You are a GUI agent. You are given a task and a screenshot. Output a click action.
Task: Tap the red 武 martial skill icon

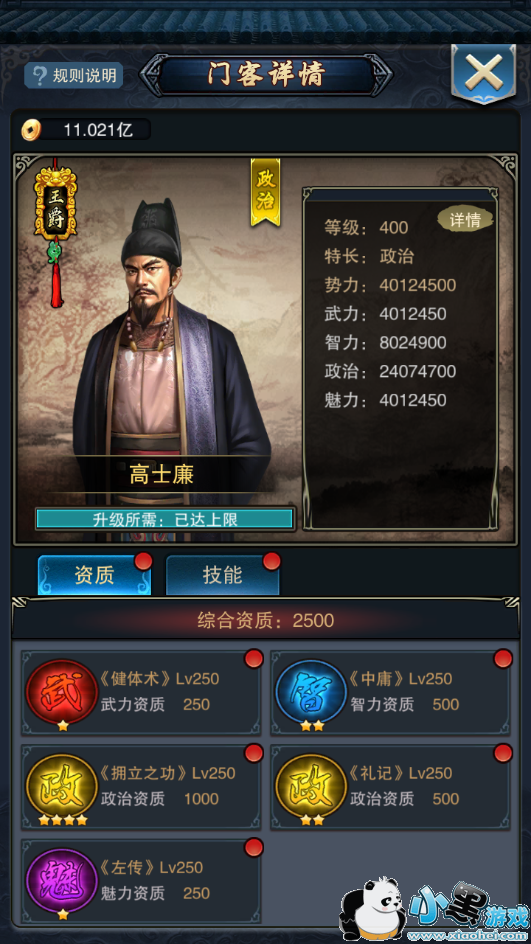click(x=61, y=691)
